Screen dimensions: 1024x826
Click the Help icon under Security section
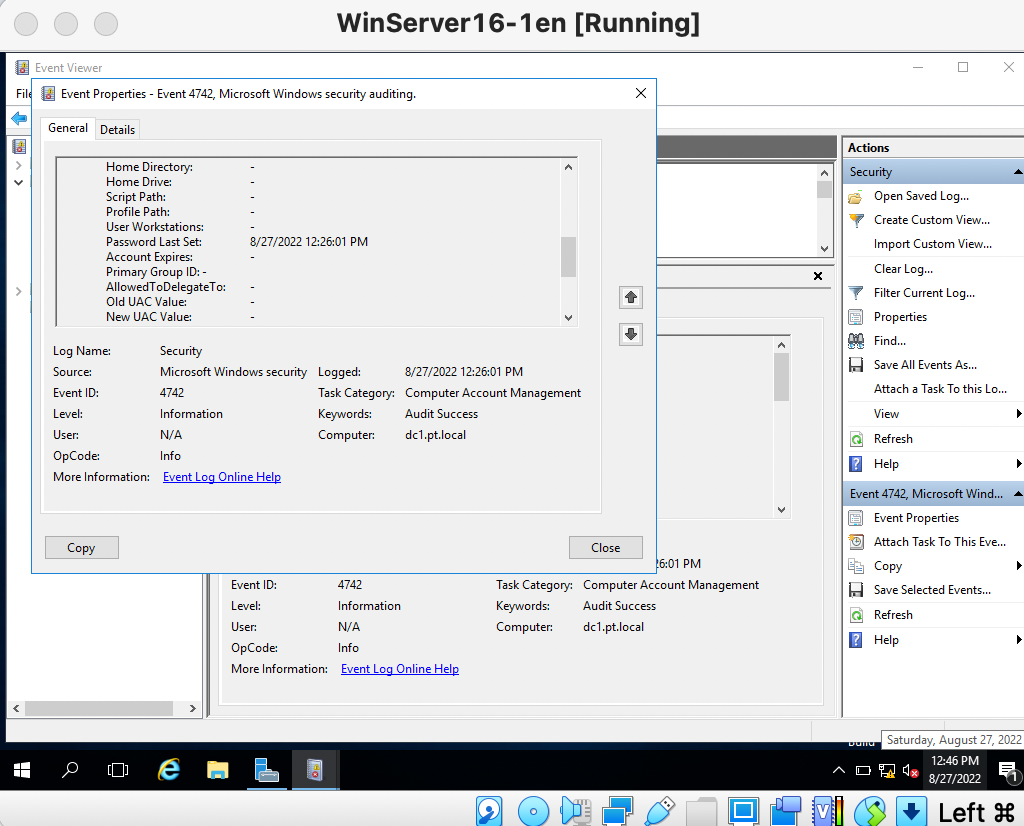pos(856,464)
